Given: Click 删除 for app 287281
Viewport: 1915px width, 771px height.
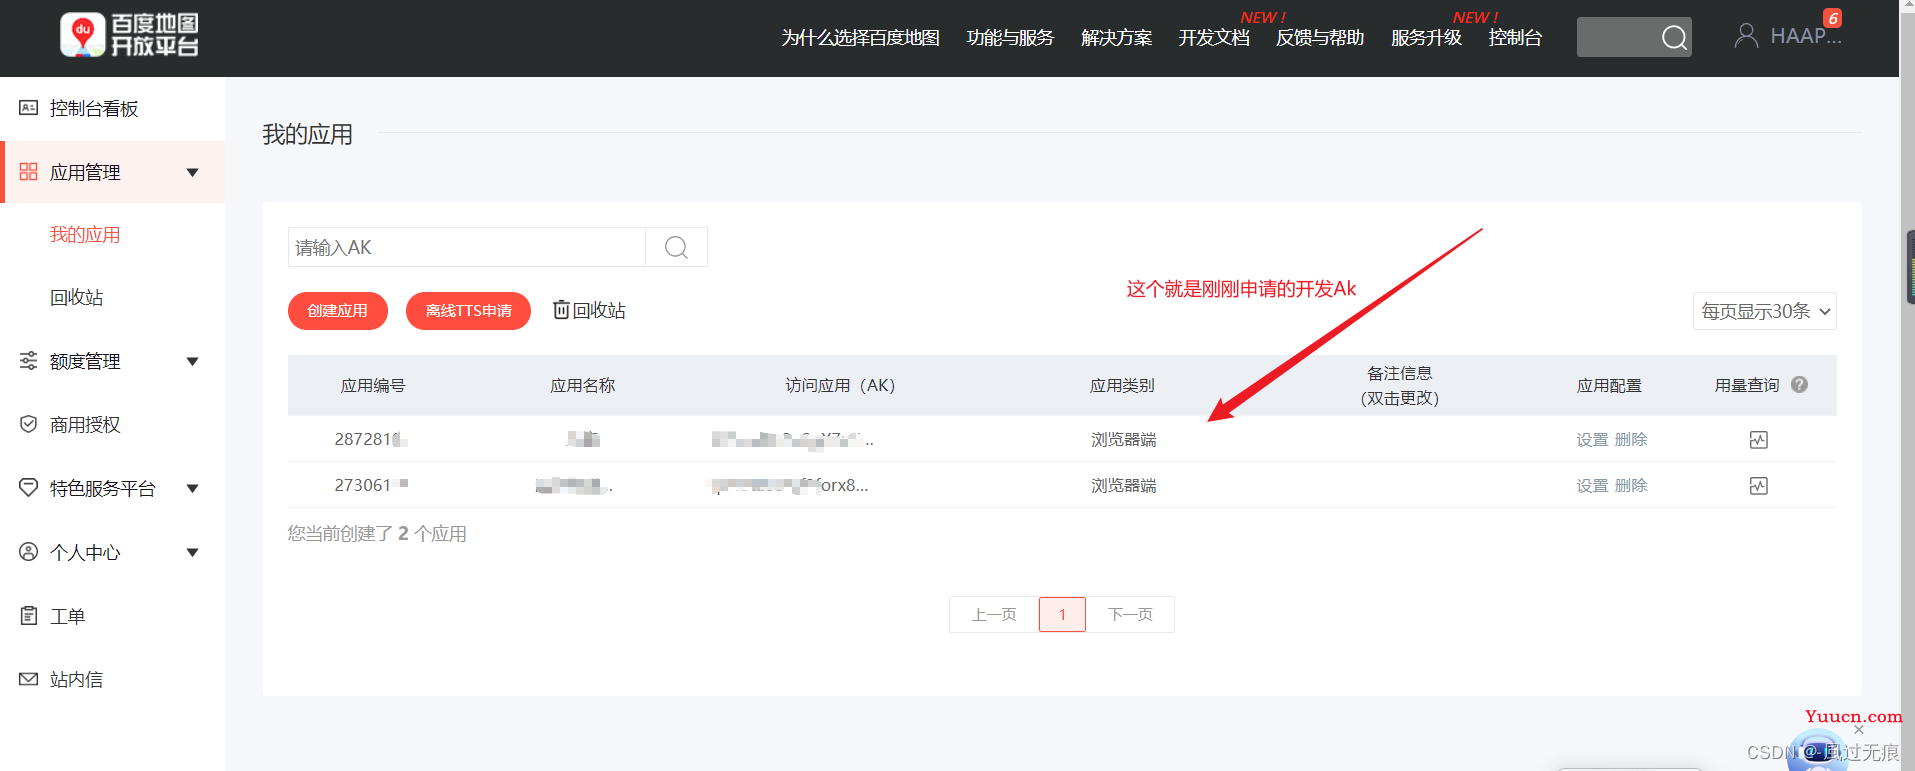Looking at the screenshot, I should 1631,440.
